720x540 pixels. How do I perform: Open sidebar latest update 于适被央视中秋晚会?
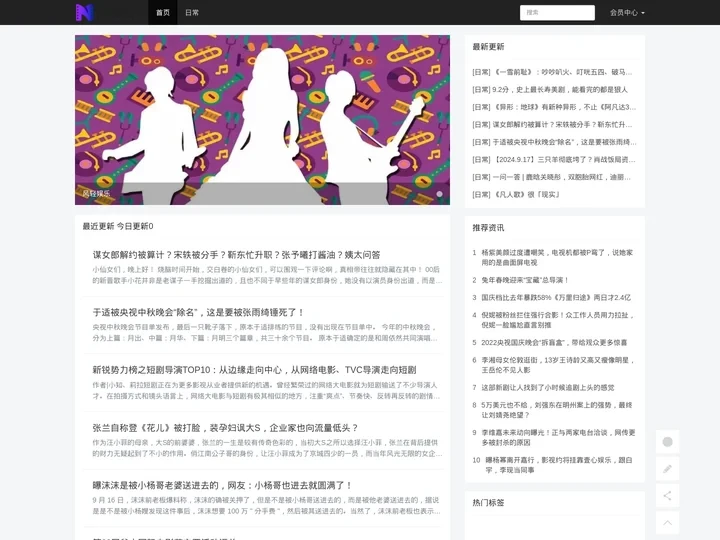[x=554, y=142]
